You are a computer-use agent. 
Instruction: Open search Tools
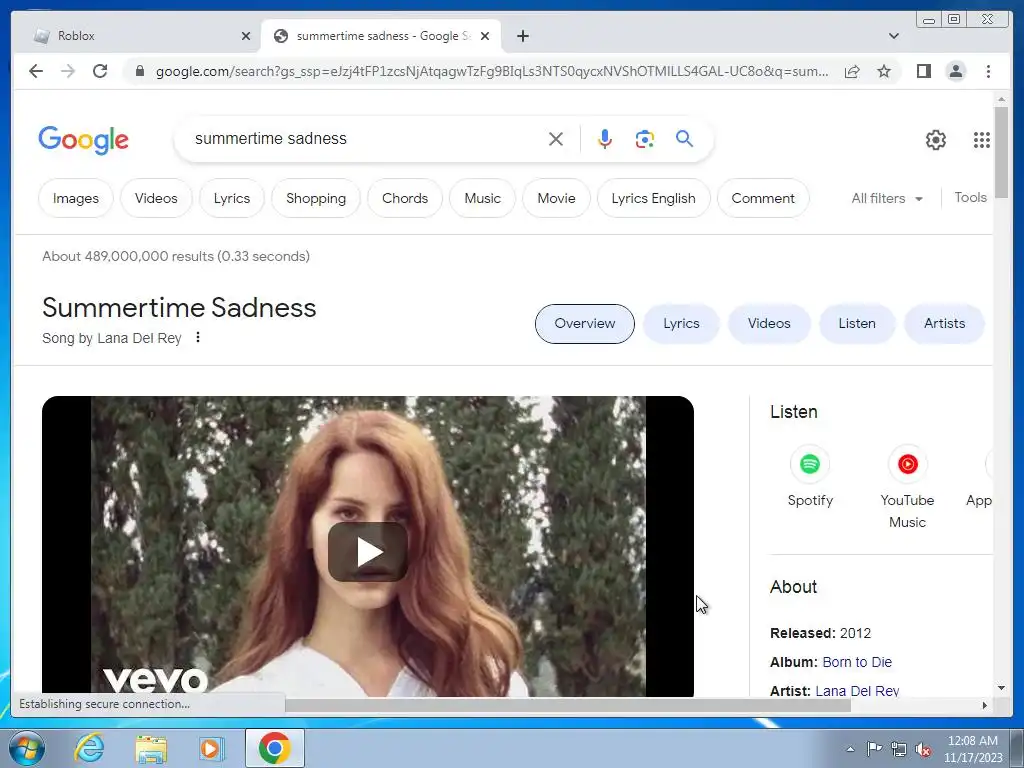[970, 197]
